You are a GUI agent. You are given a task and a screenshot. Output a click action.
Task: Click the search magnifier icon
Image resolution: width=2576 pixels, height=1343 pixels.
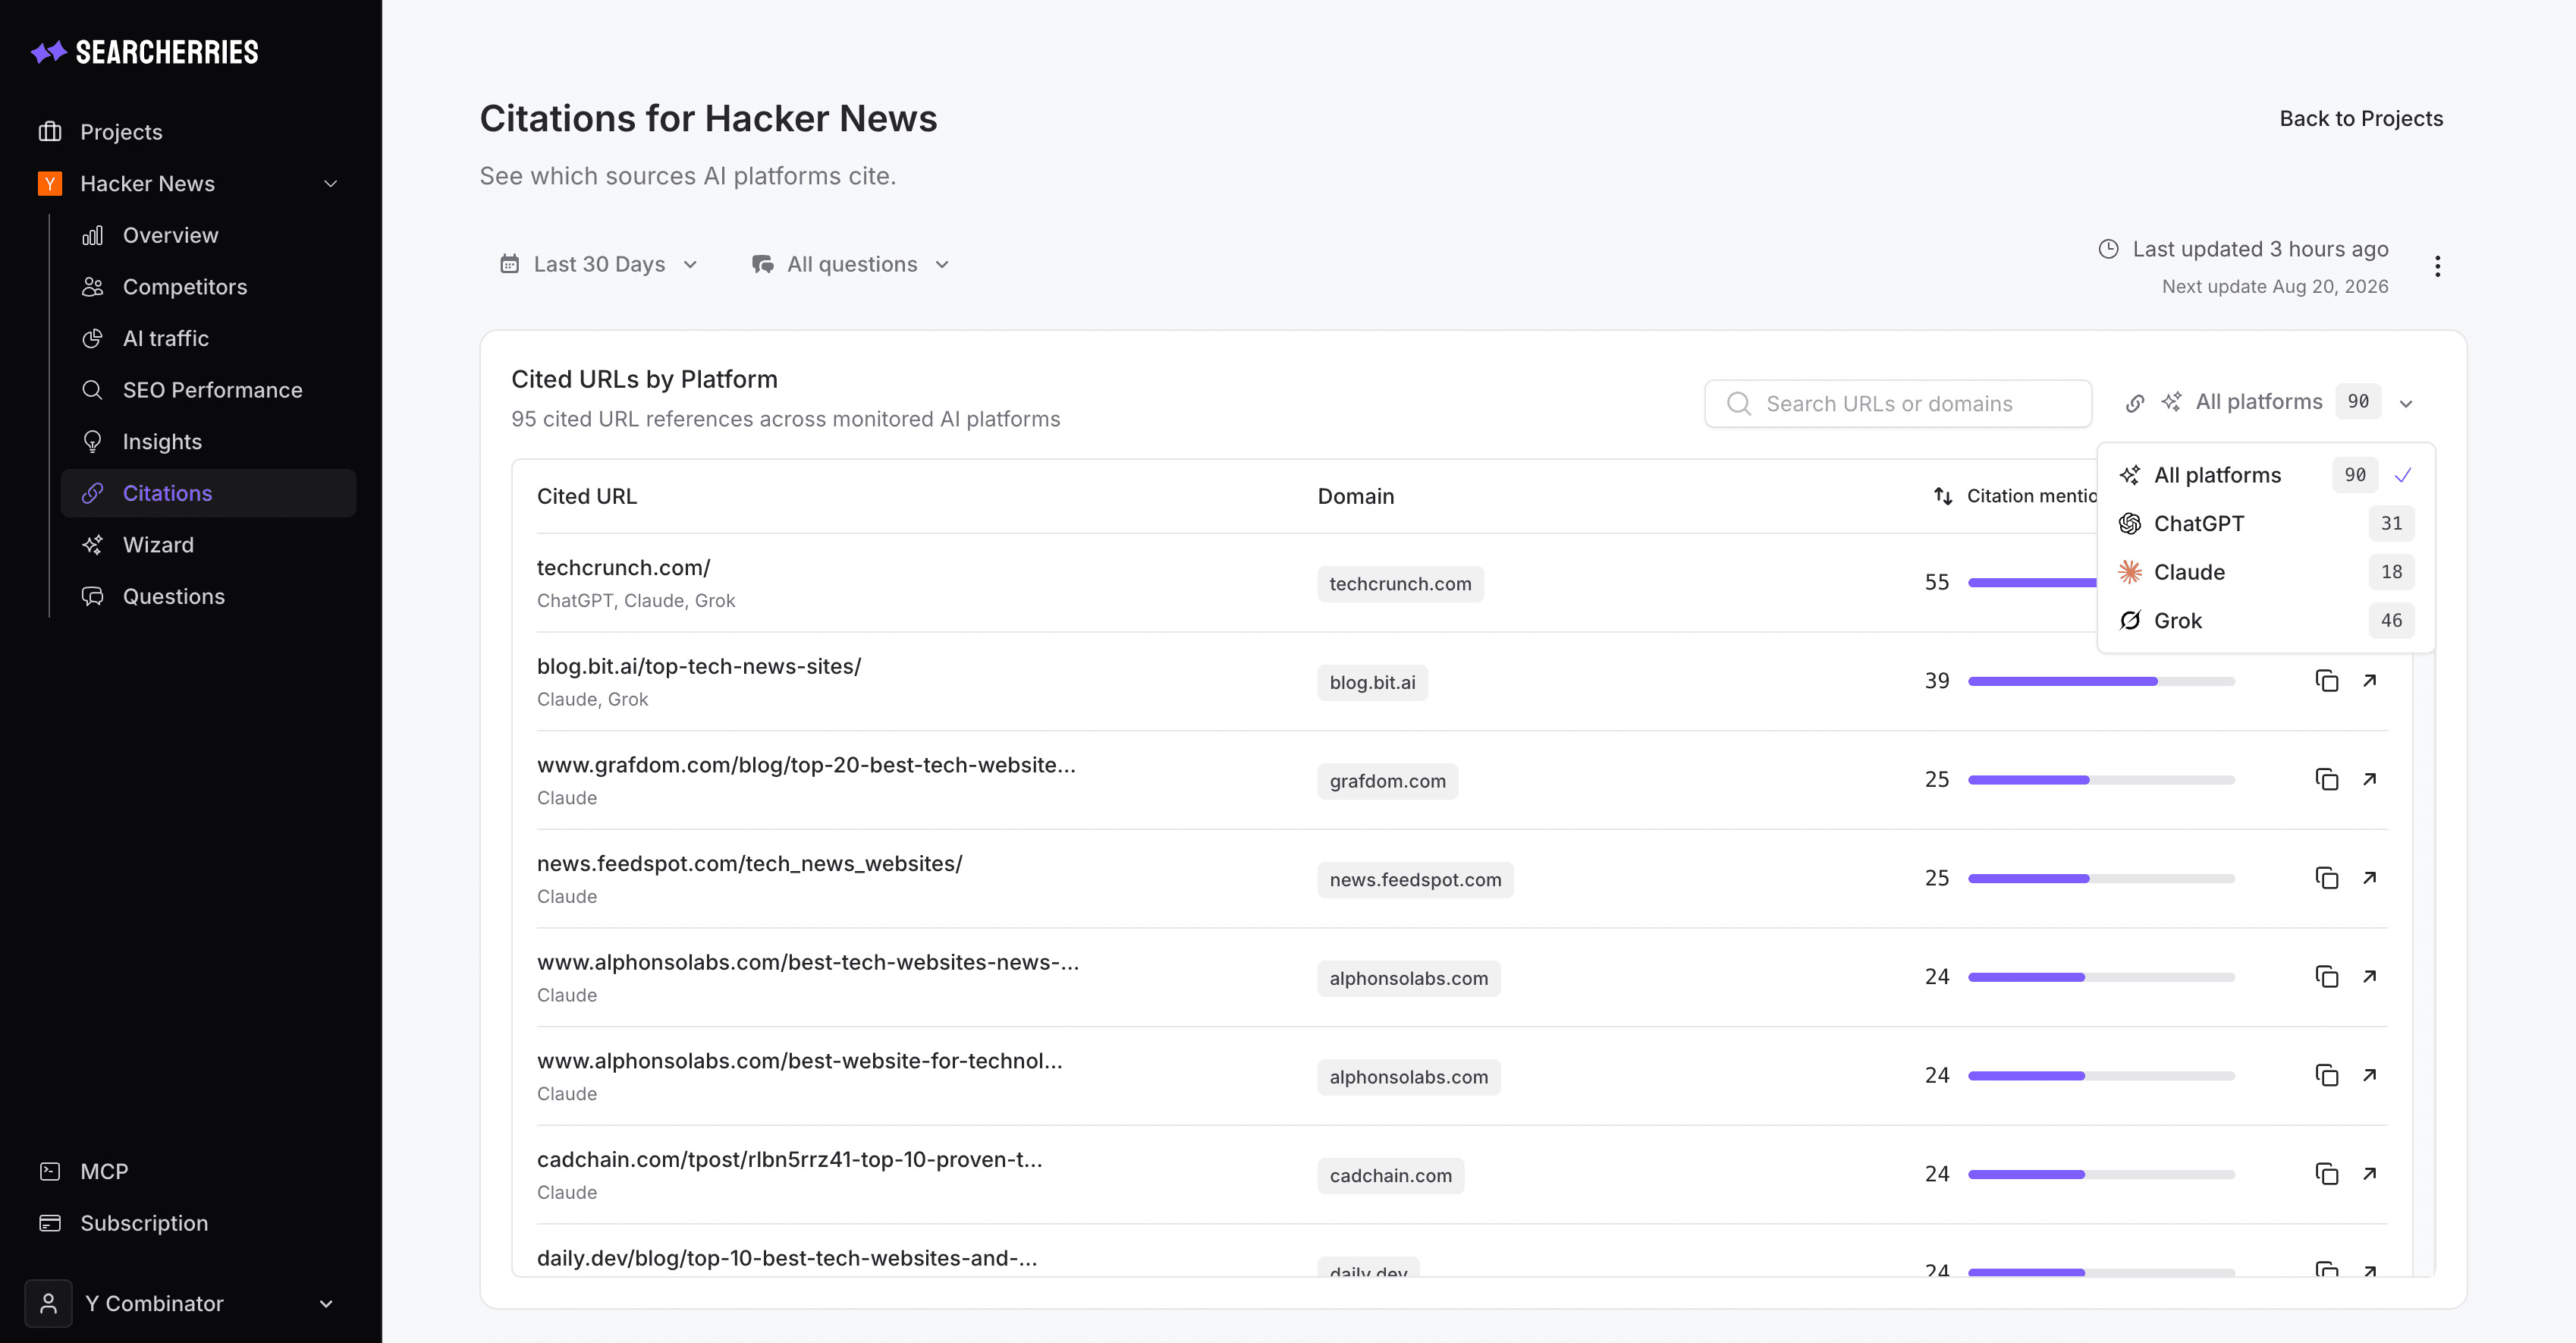coord(1739,404)
